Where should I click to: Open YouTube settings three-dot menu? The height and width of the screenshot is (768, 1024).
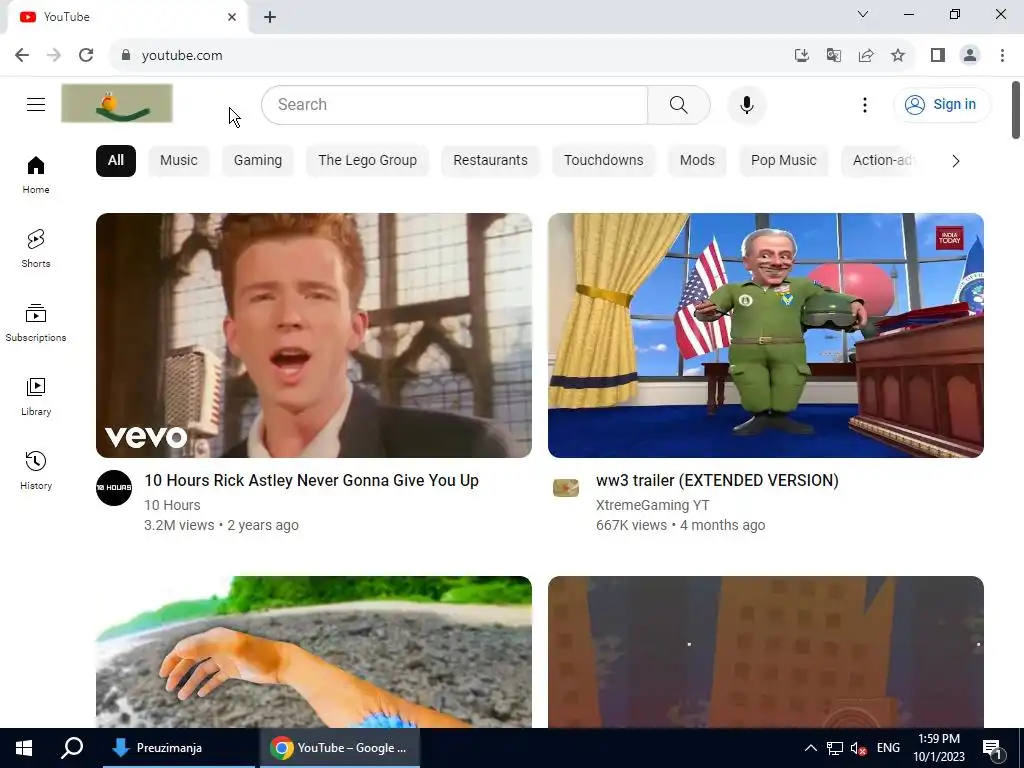coord(865,104)
